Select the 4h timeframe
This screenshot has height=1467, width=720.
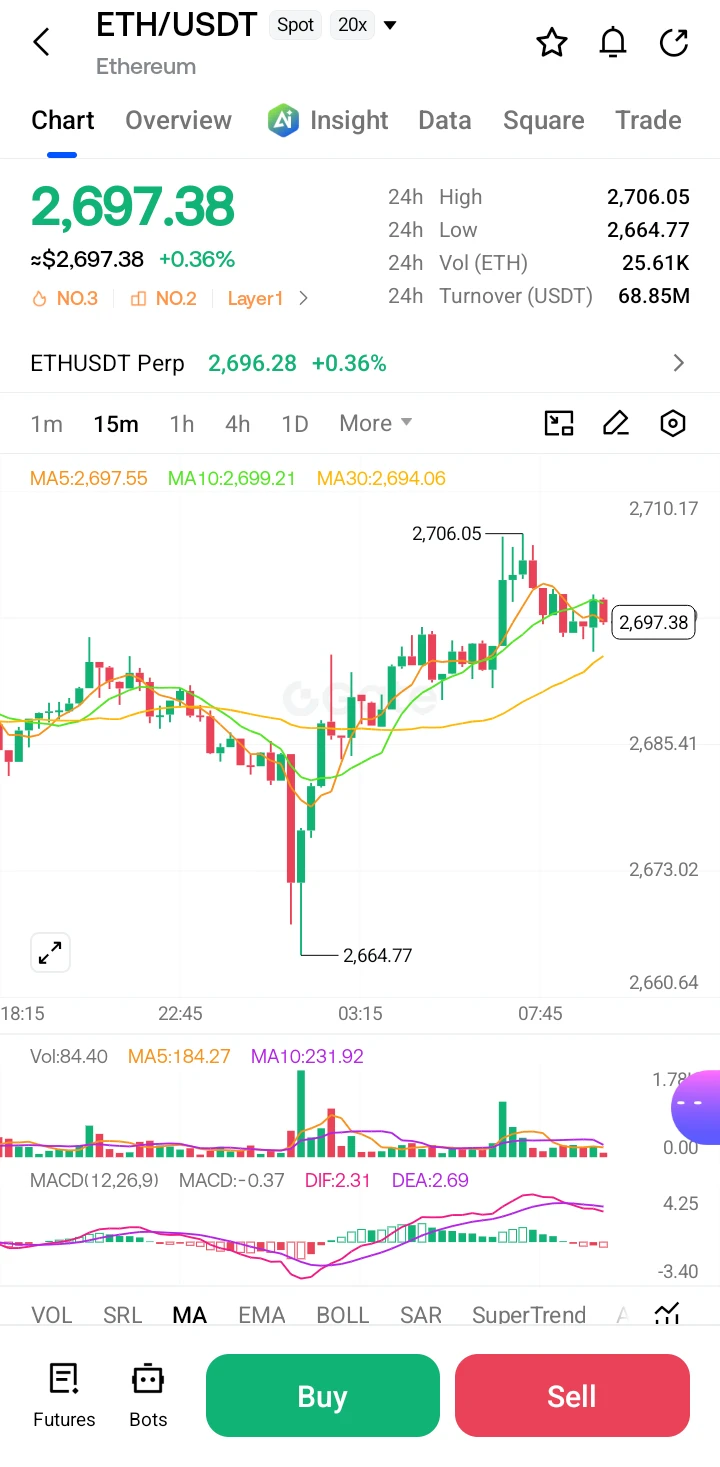point(237,423)
